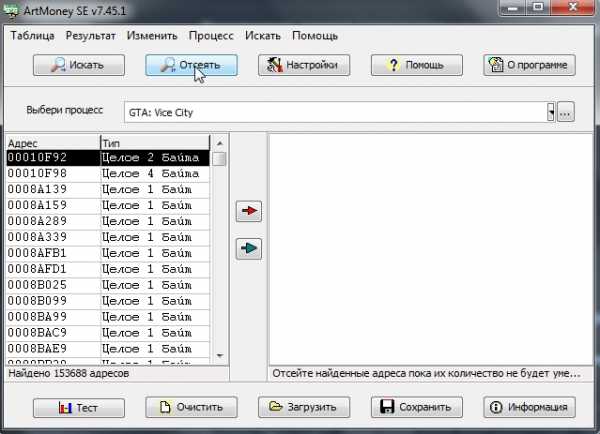Click the Отсеять filter button
Image resolution: width=600 pixels, height=434 pixels.
tap(191, 65)
